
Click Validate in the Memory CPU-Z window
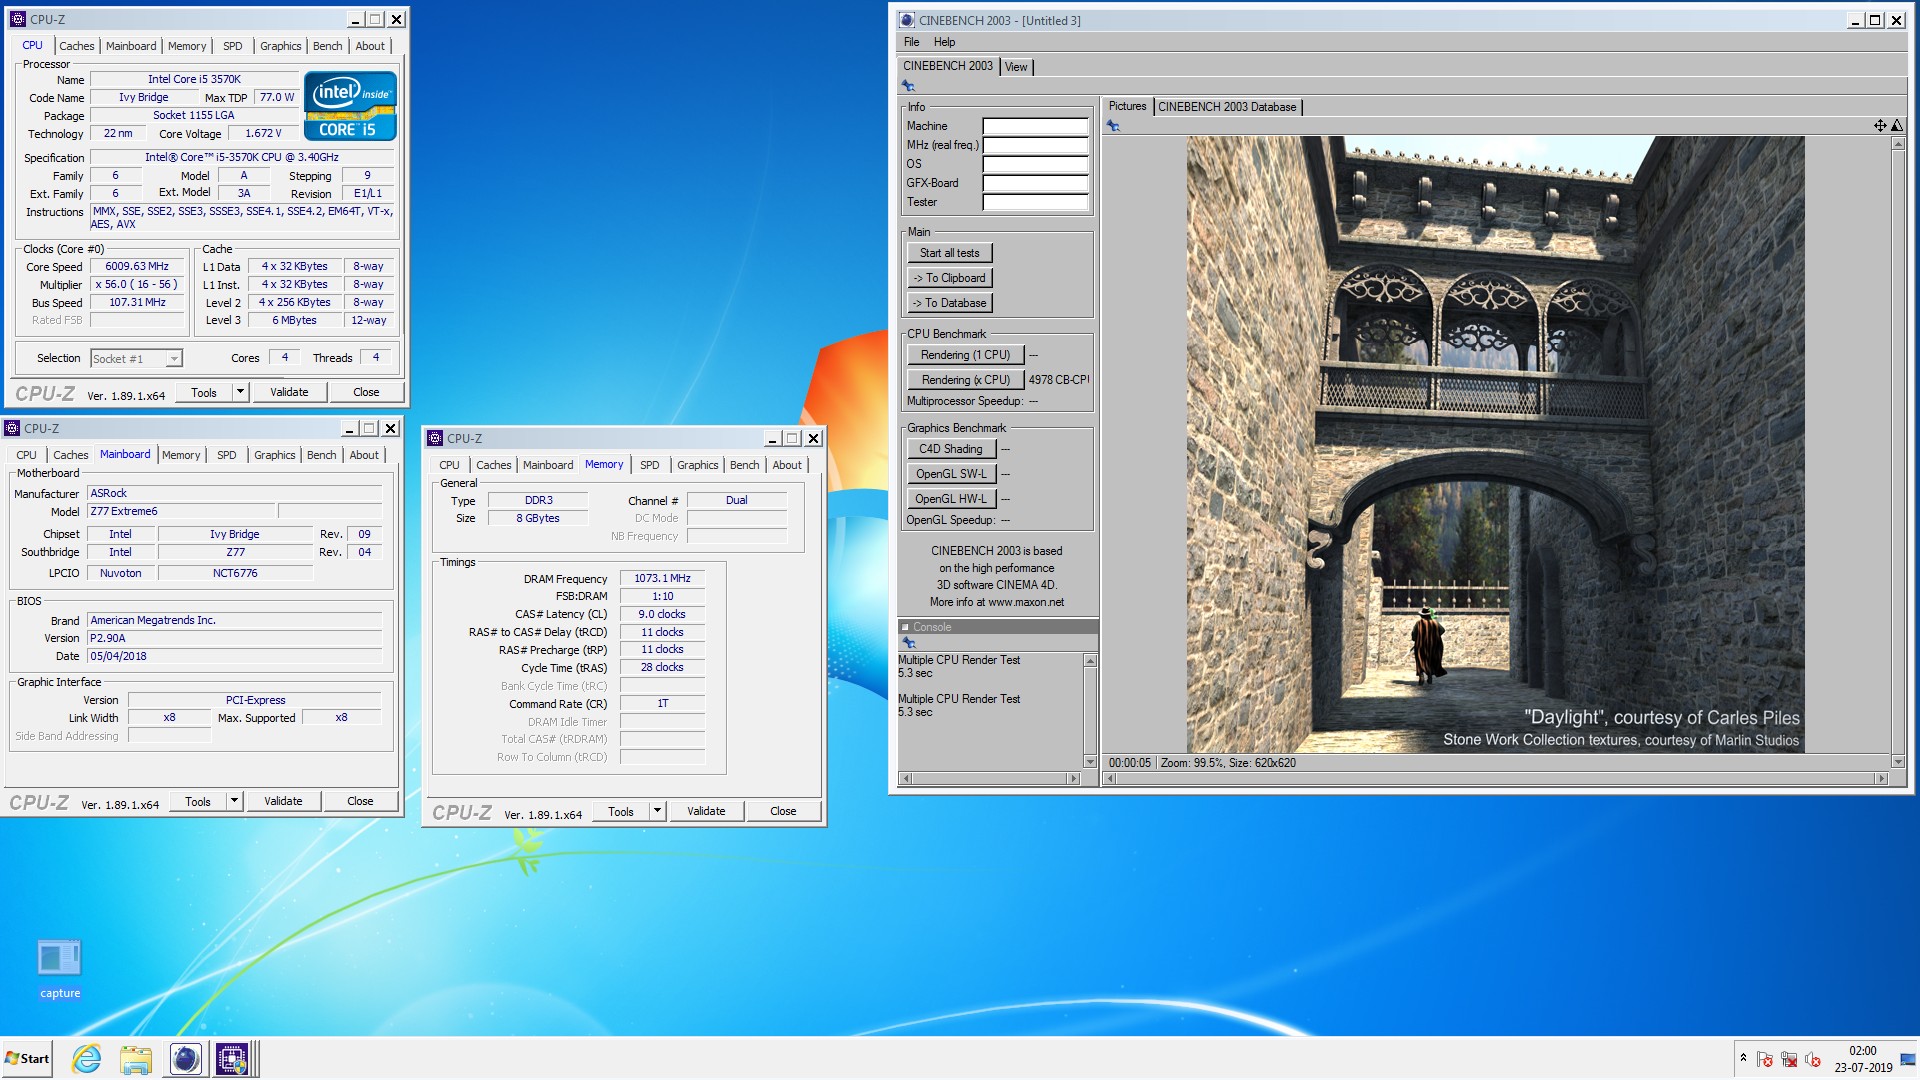coord(706,811)
